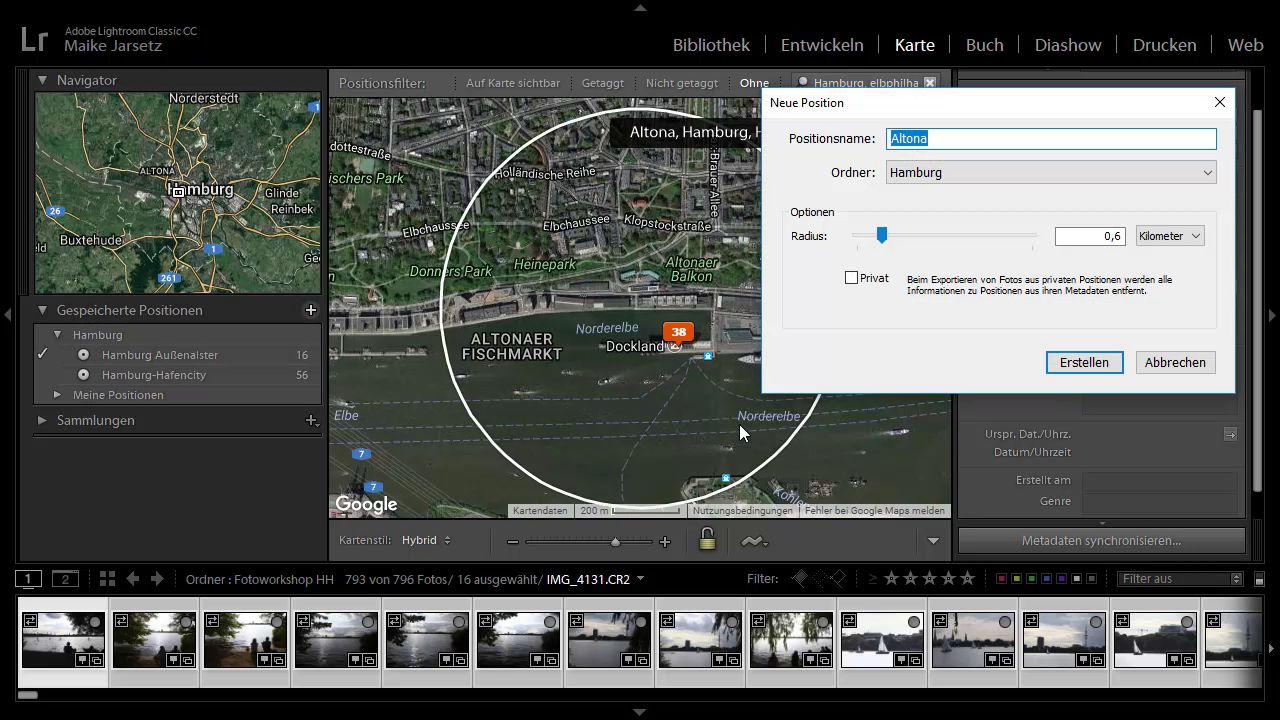Select the Getaggt position filter
This screenshot has height=720, width=1280.
point(603,83)
